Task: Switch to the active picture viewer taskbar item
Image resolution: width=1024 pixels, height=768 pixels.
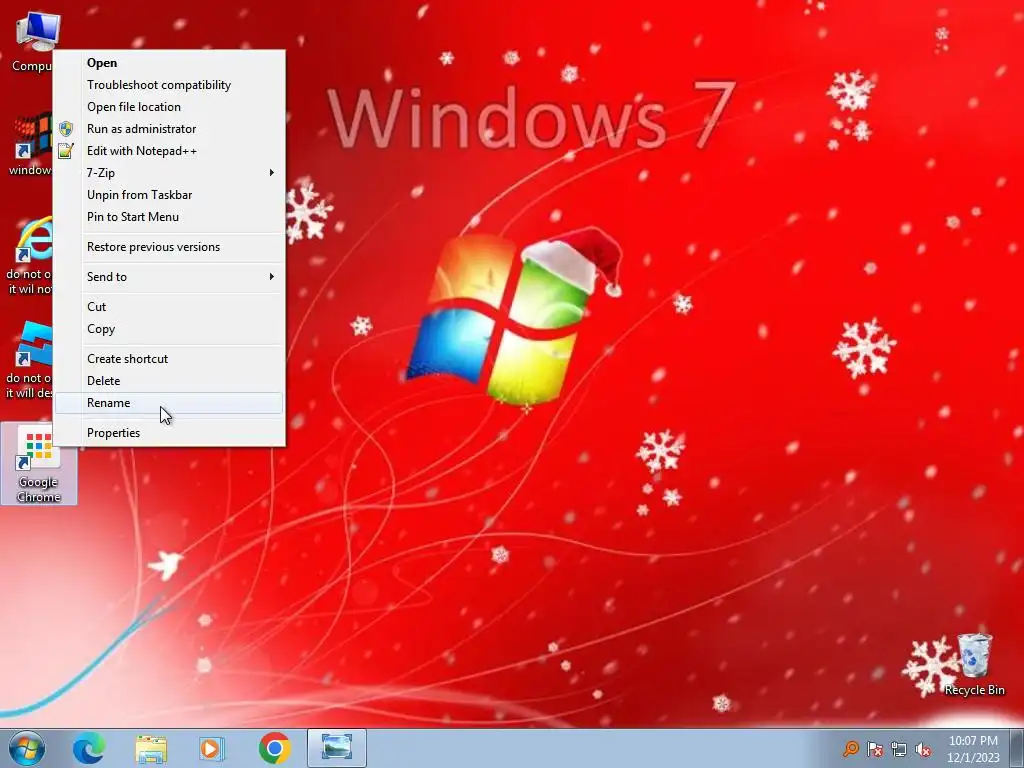Action: click(337, 748)
